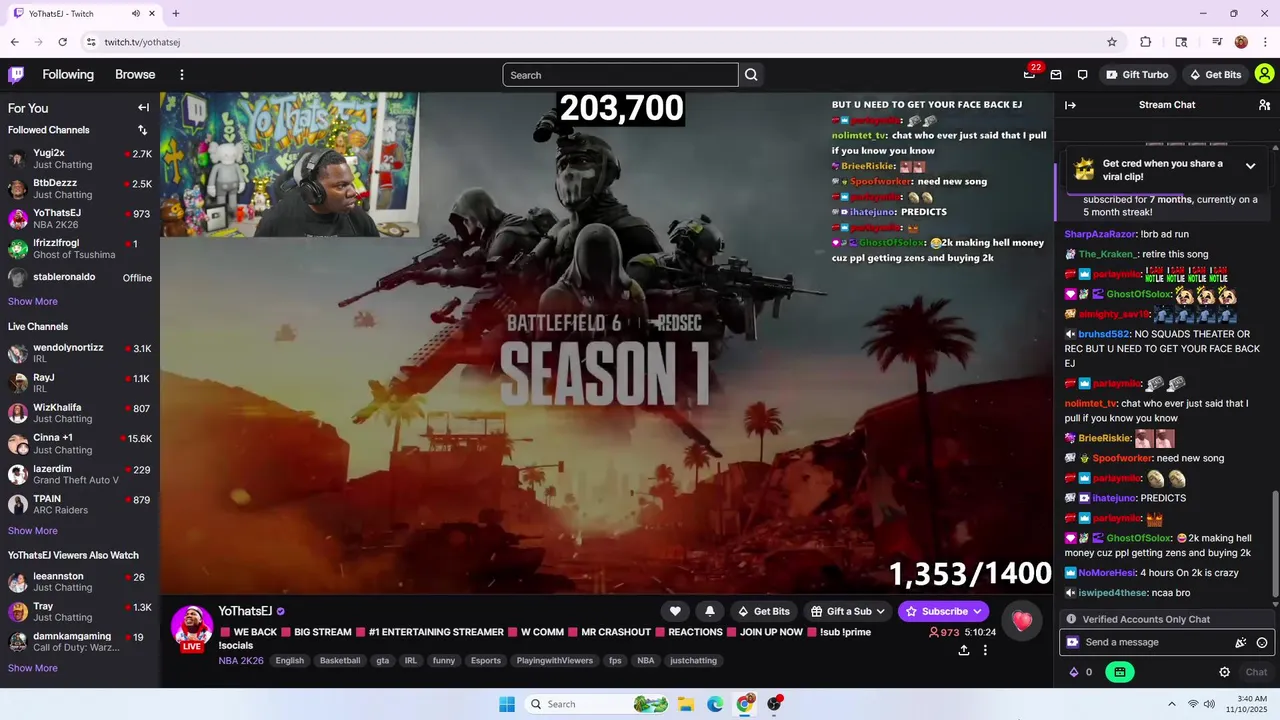Toggle channel notifications bell
The height and width of the screenshot is (720, 1280).
[x=710, y=611]
